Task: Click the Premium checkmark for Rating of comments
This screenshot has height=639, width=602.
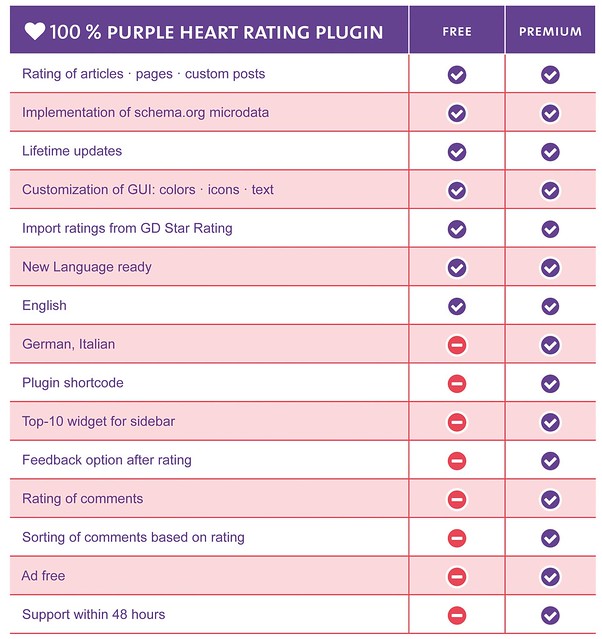Action: pyautogui.click(x=550, y=499)
